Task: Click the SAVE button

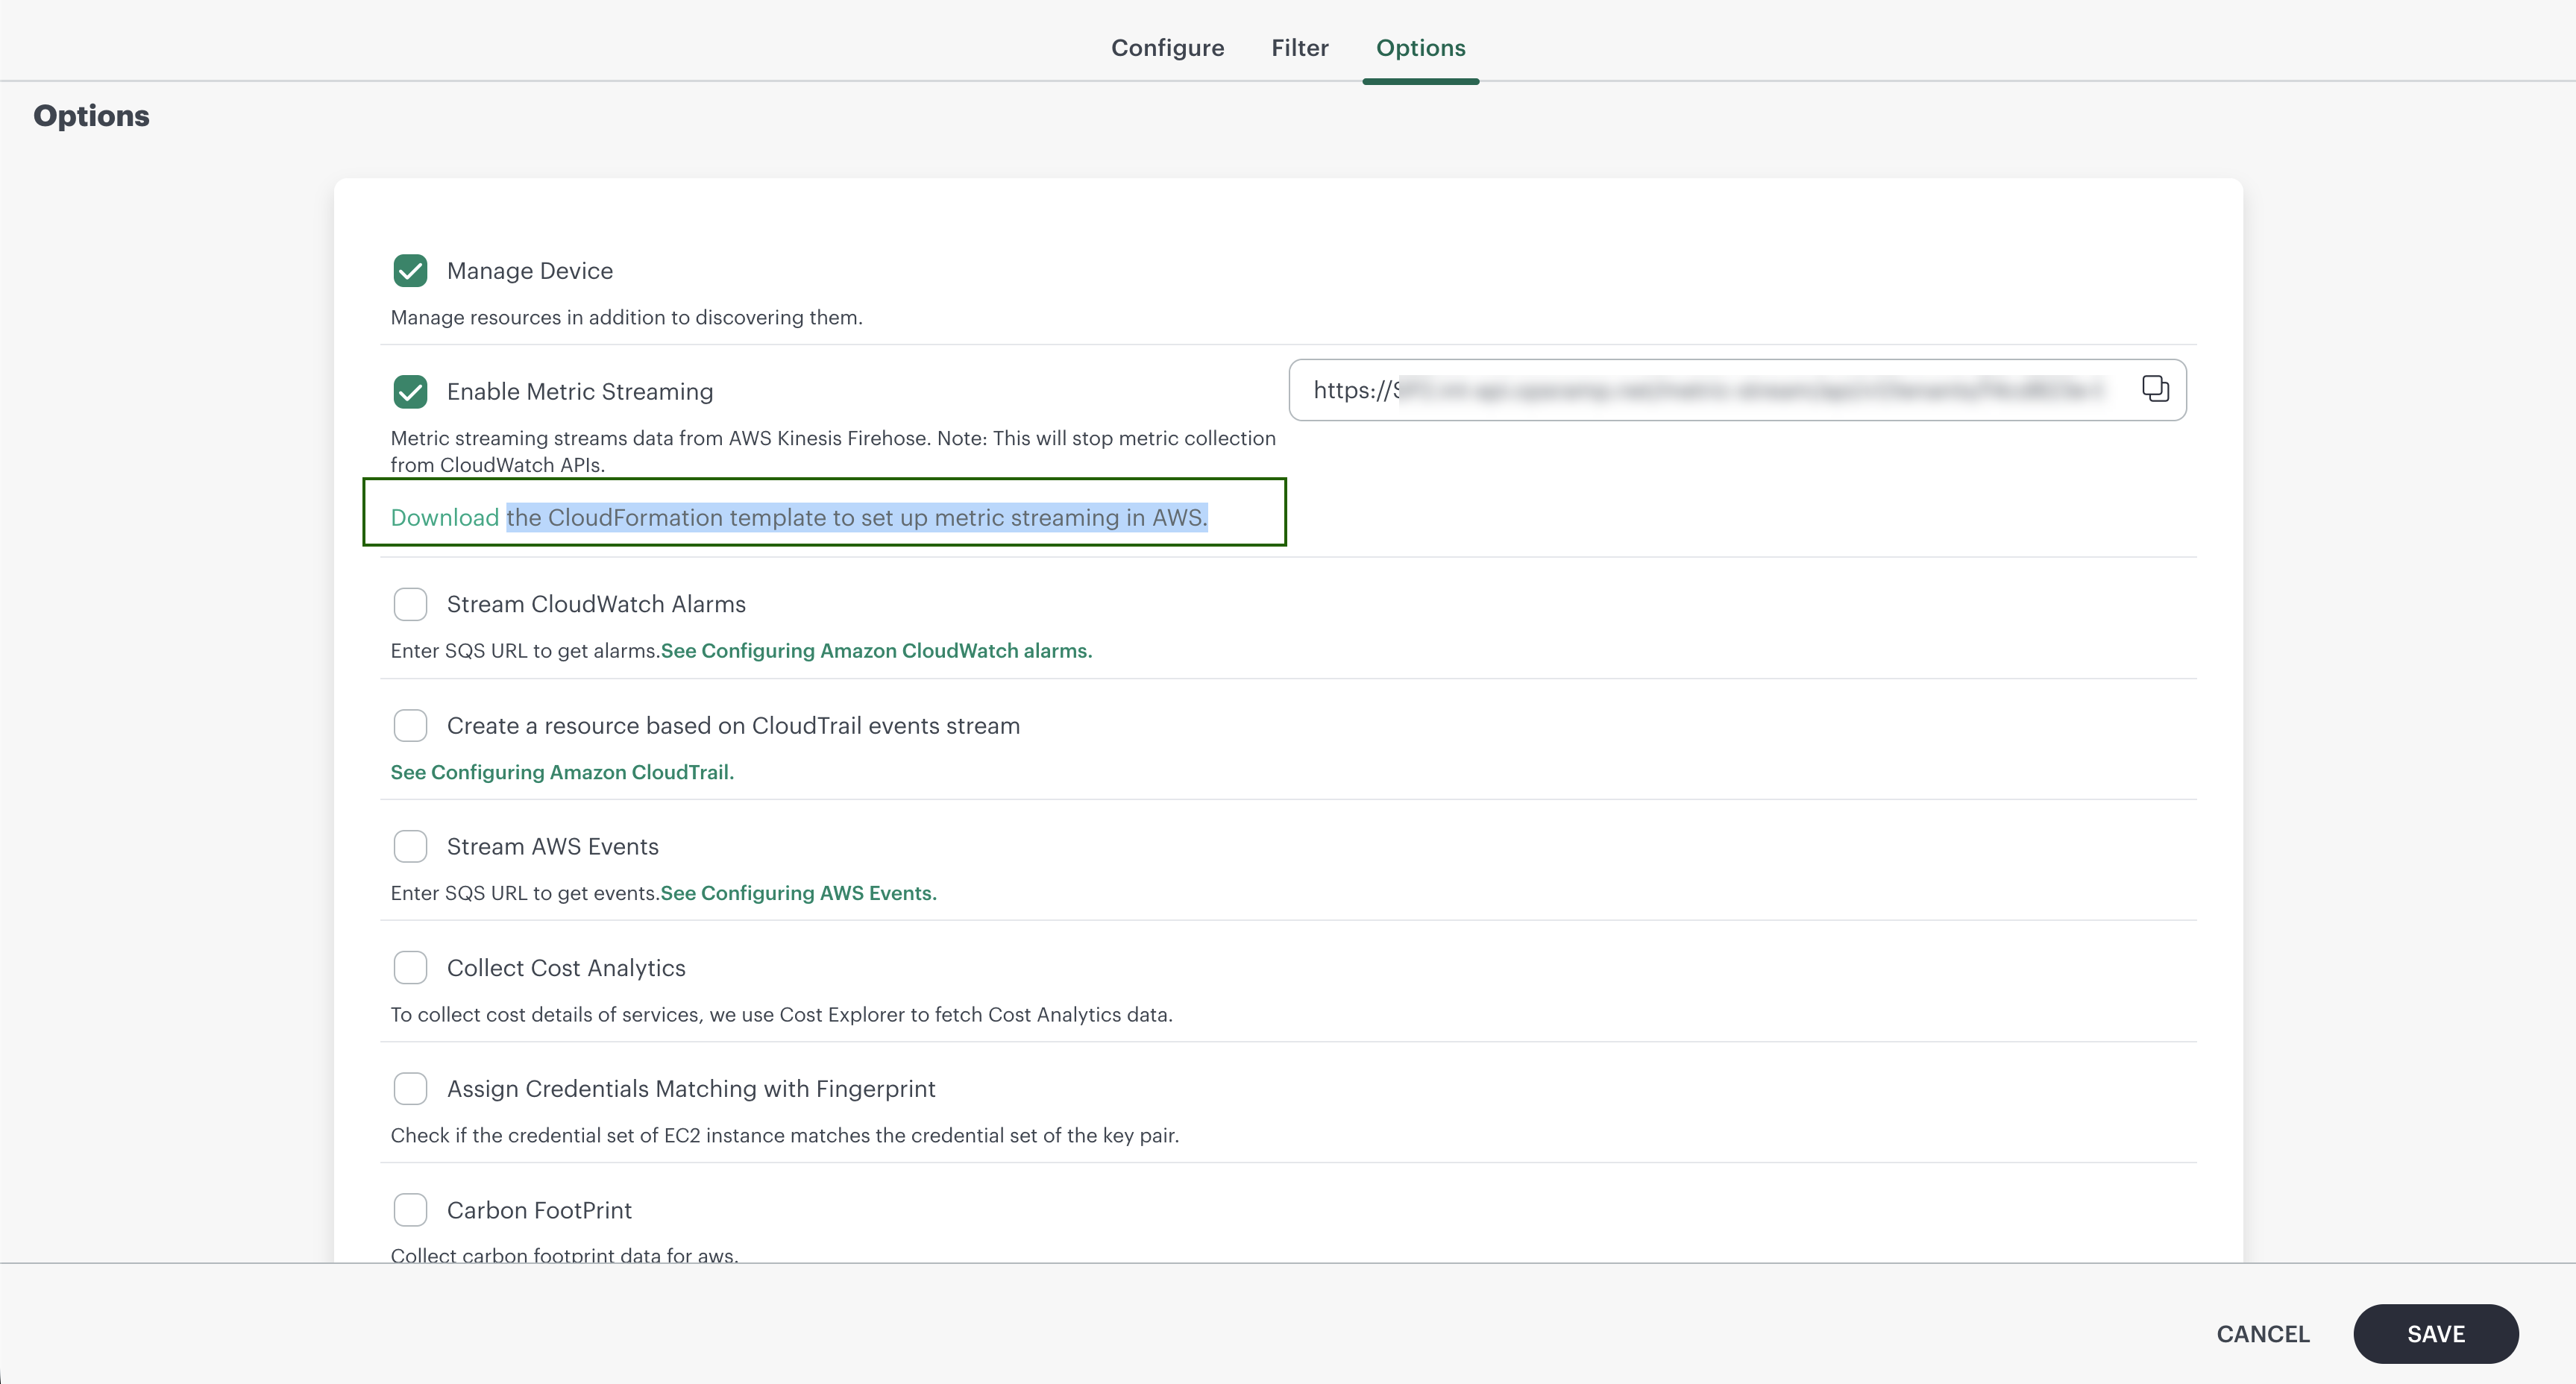Action: pos(2435,1334)
